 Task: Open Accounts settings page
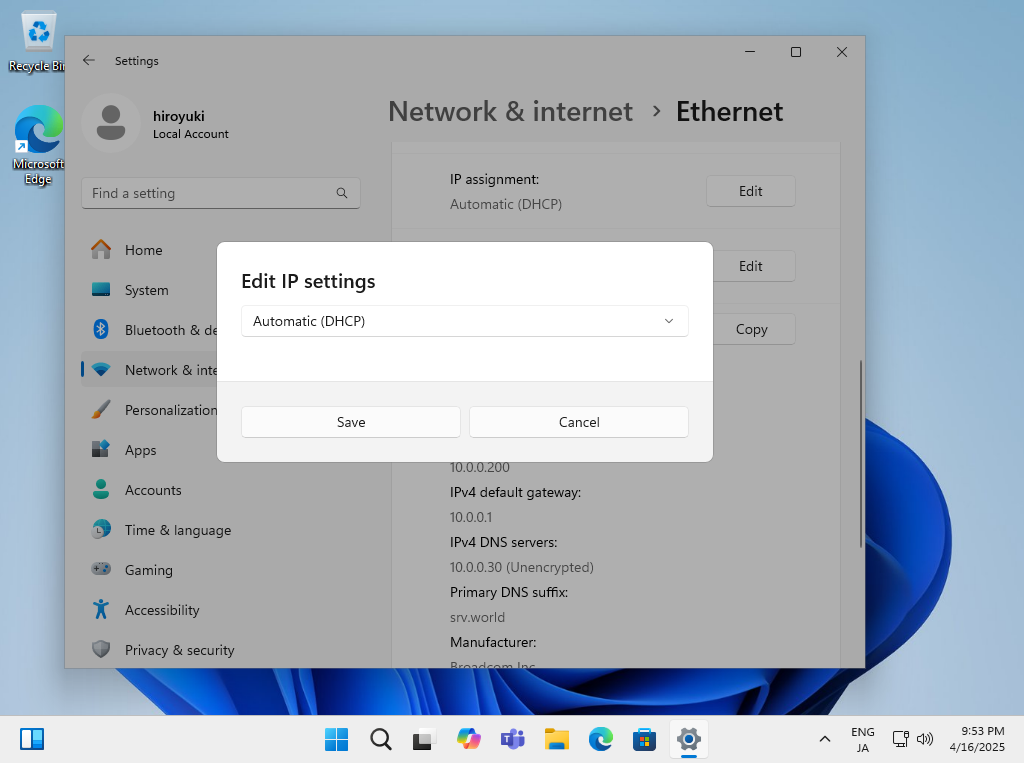coord(221,490)
